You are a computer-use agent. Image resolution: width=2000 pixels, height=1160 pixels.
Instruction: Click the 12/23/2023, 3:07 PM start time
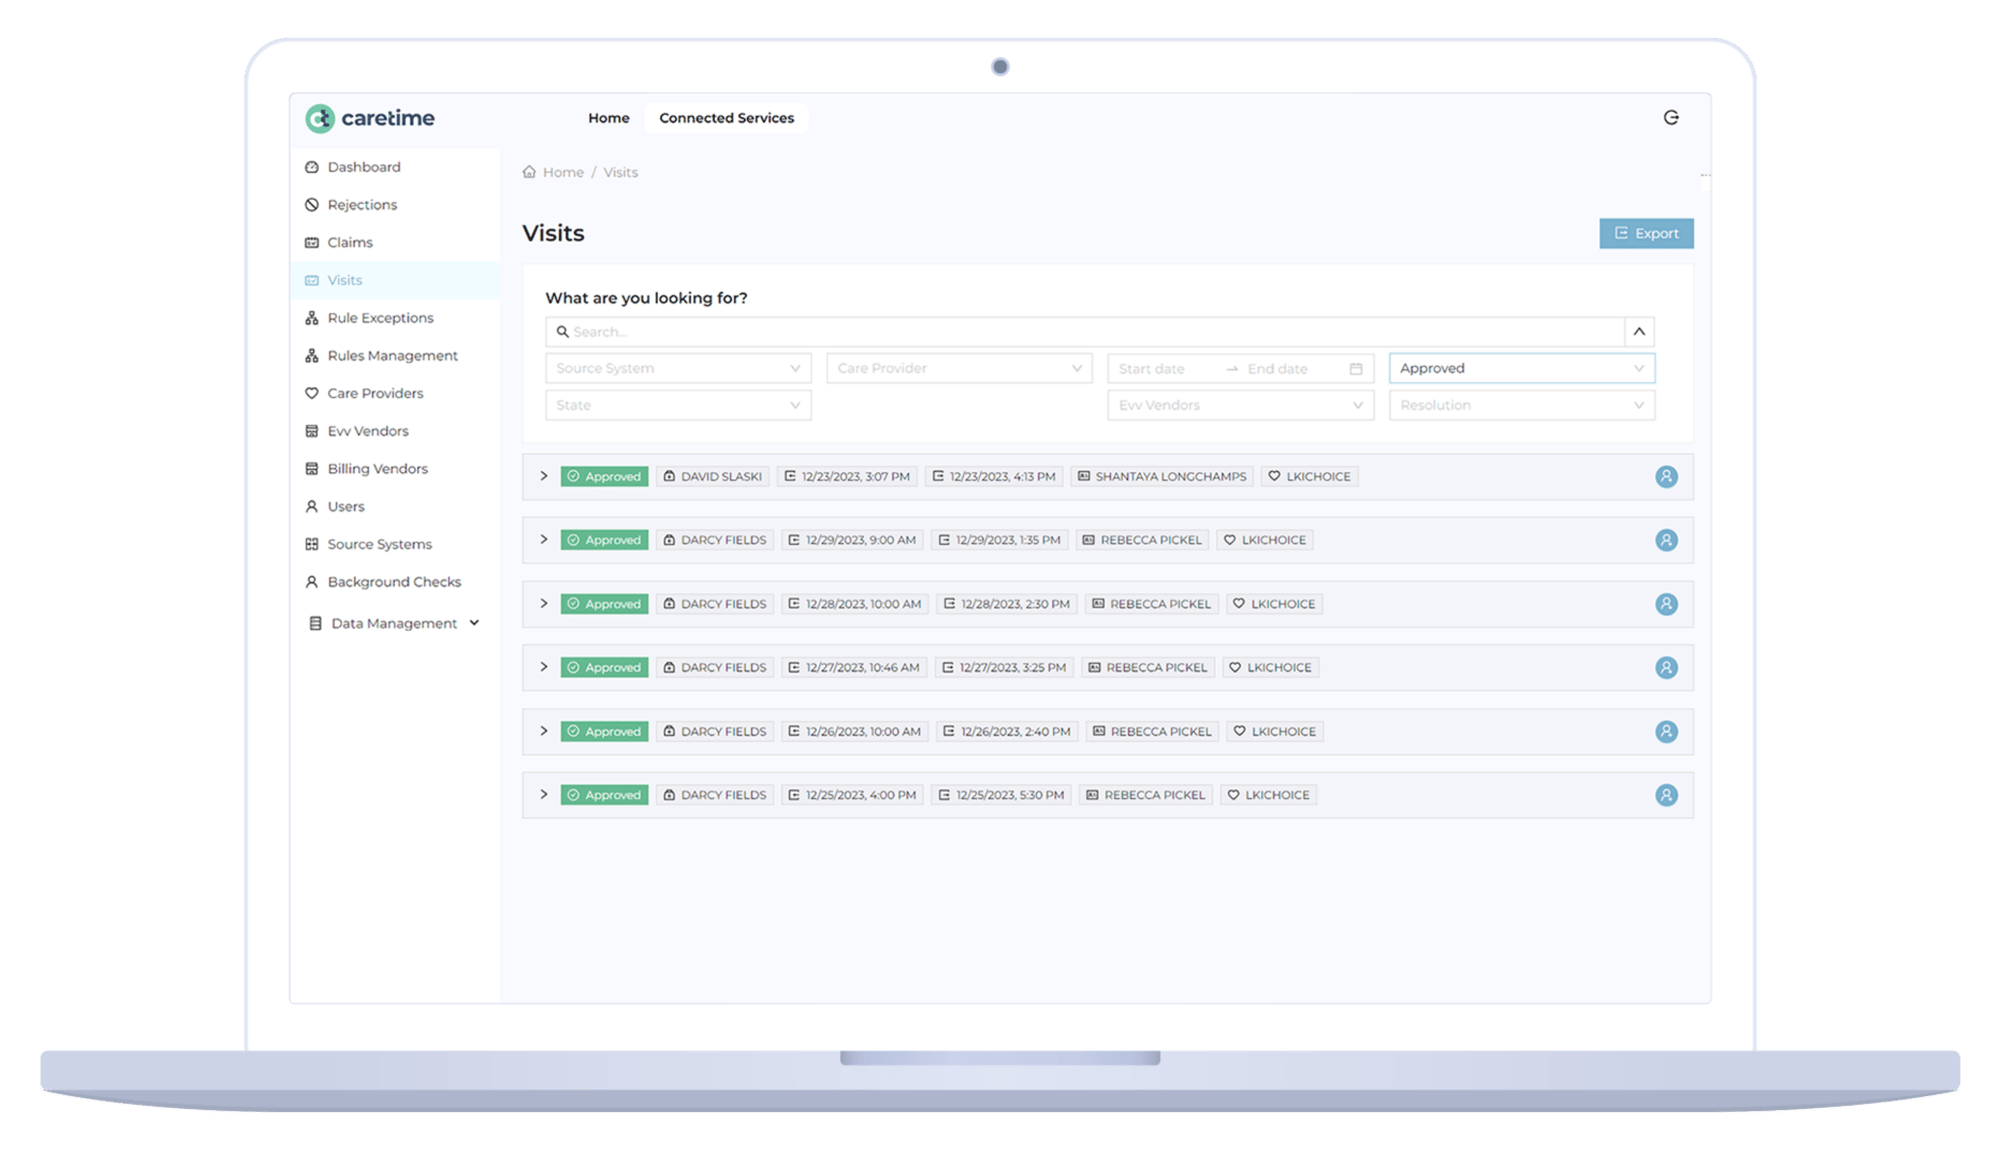tap(847, 477)
